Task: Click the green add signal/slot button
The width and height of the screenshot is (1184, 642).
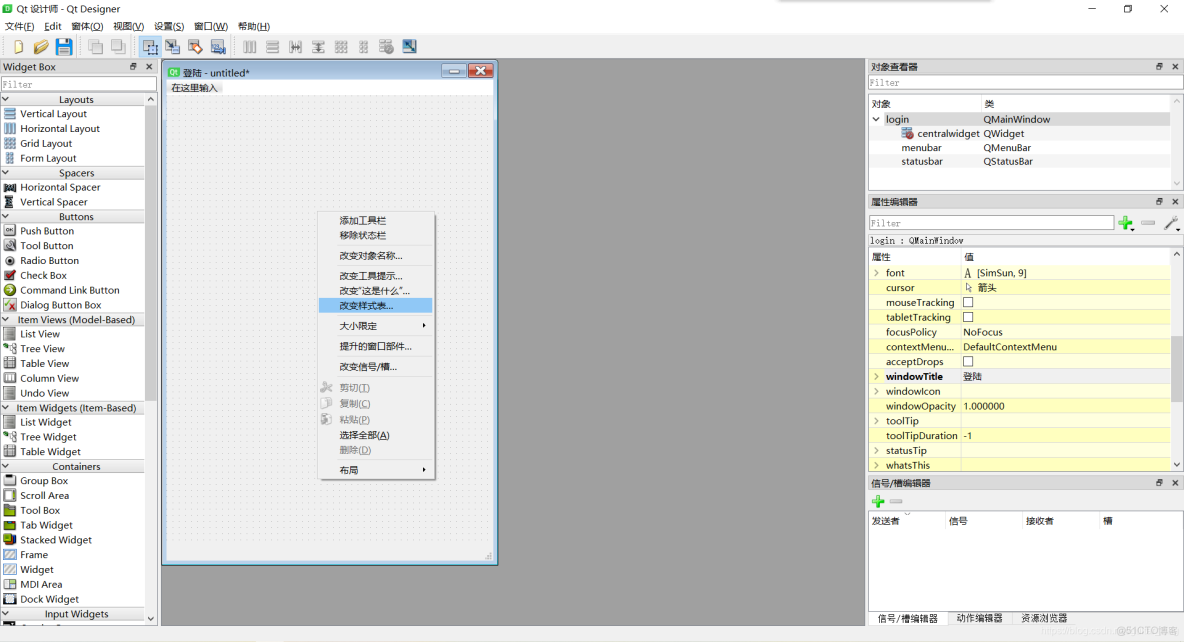Action: tap(879, 501)
